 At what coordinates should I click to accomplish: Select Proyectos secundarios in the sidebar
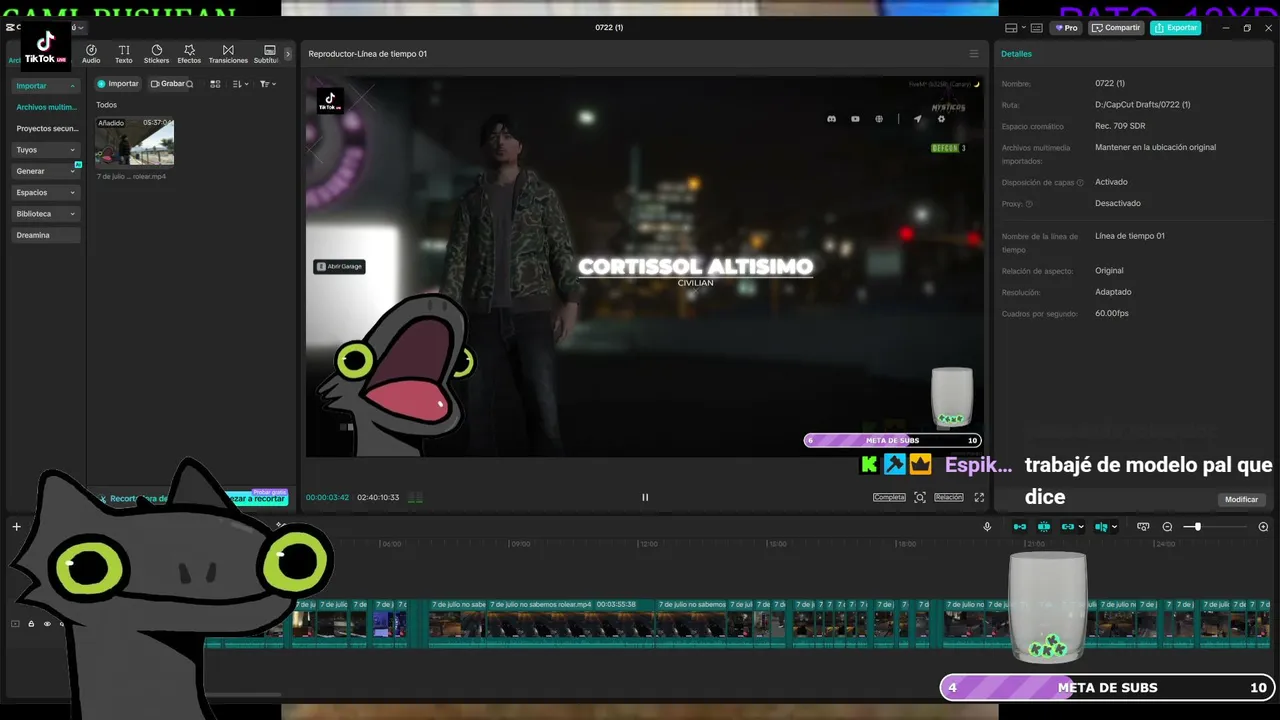[x=46, y=128]
